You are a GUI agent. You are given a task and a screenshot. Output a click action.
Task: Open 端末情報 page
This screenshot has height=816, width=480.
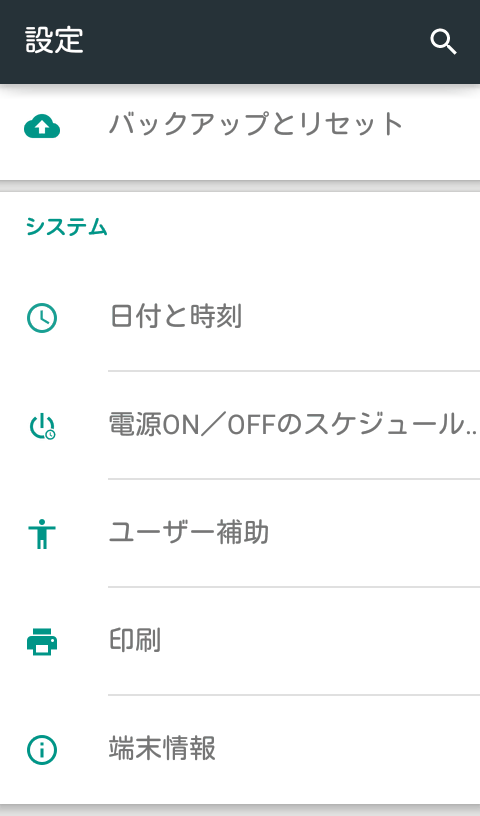pyautogui.click(x=240, y=749)
